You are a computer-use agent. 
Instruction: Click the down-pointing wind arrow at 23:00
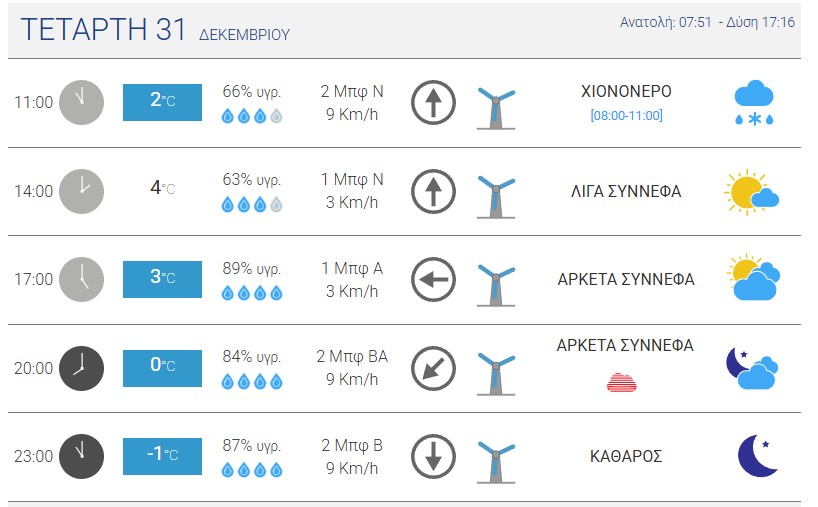point(433,456)
